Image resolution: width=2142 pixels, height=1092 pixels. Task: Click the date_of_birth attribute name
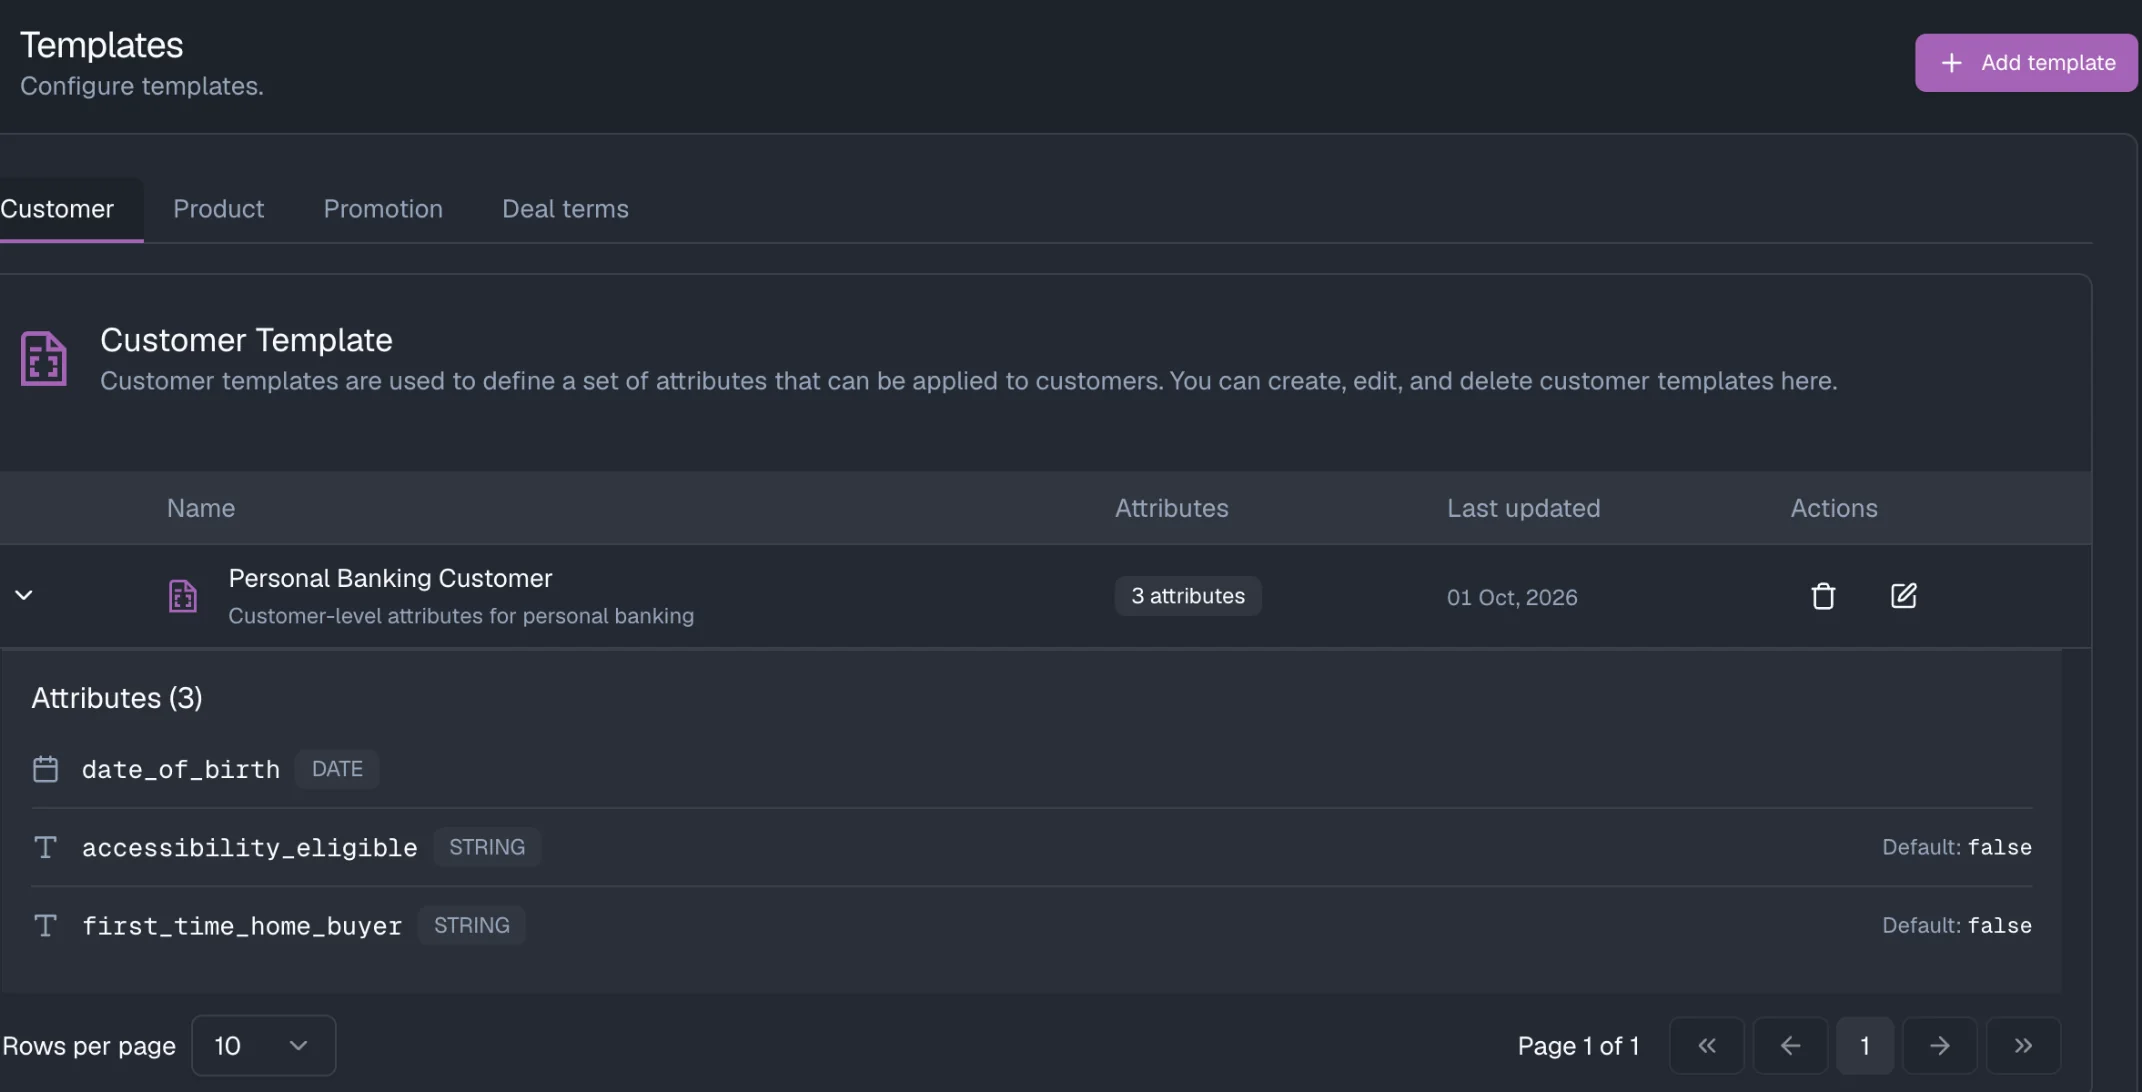click(x=181, y=769)
